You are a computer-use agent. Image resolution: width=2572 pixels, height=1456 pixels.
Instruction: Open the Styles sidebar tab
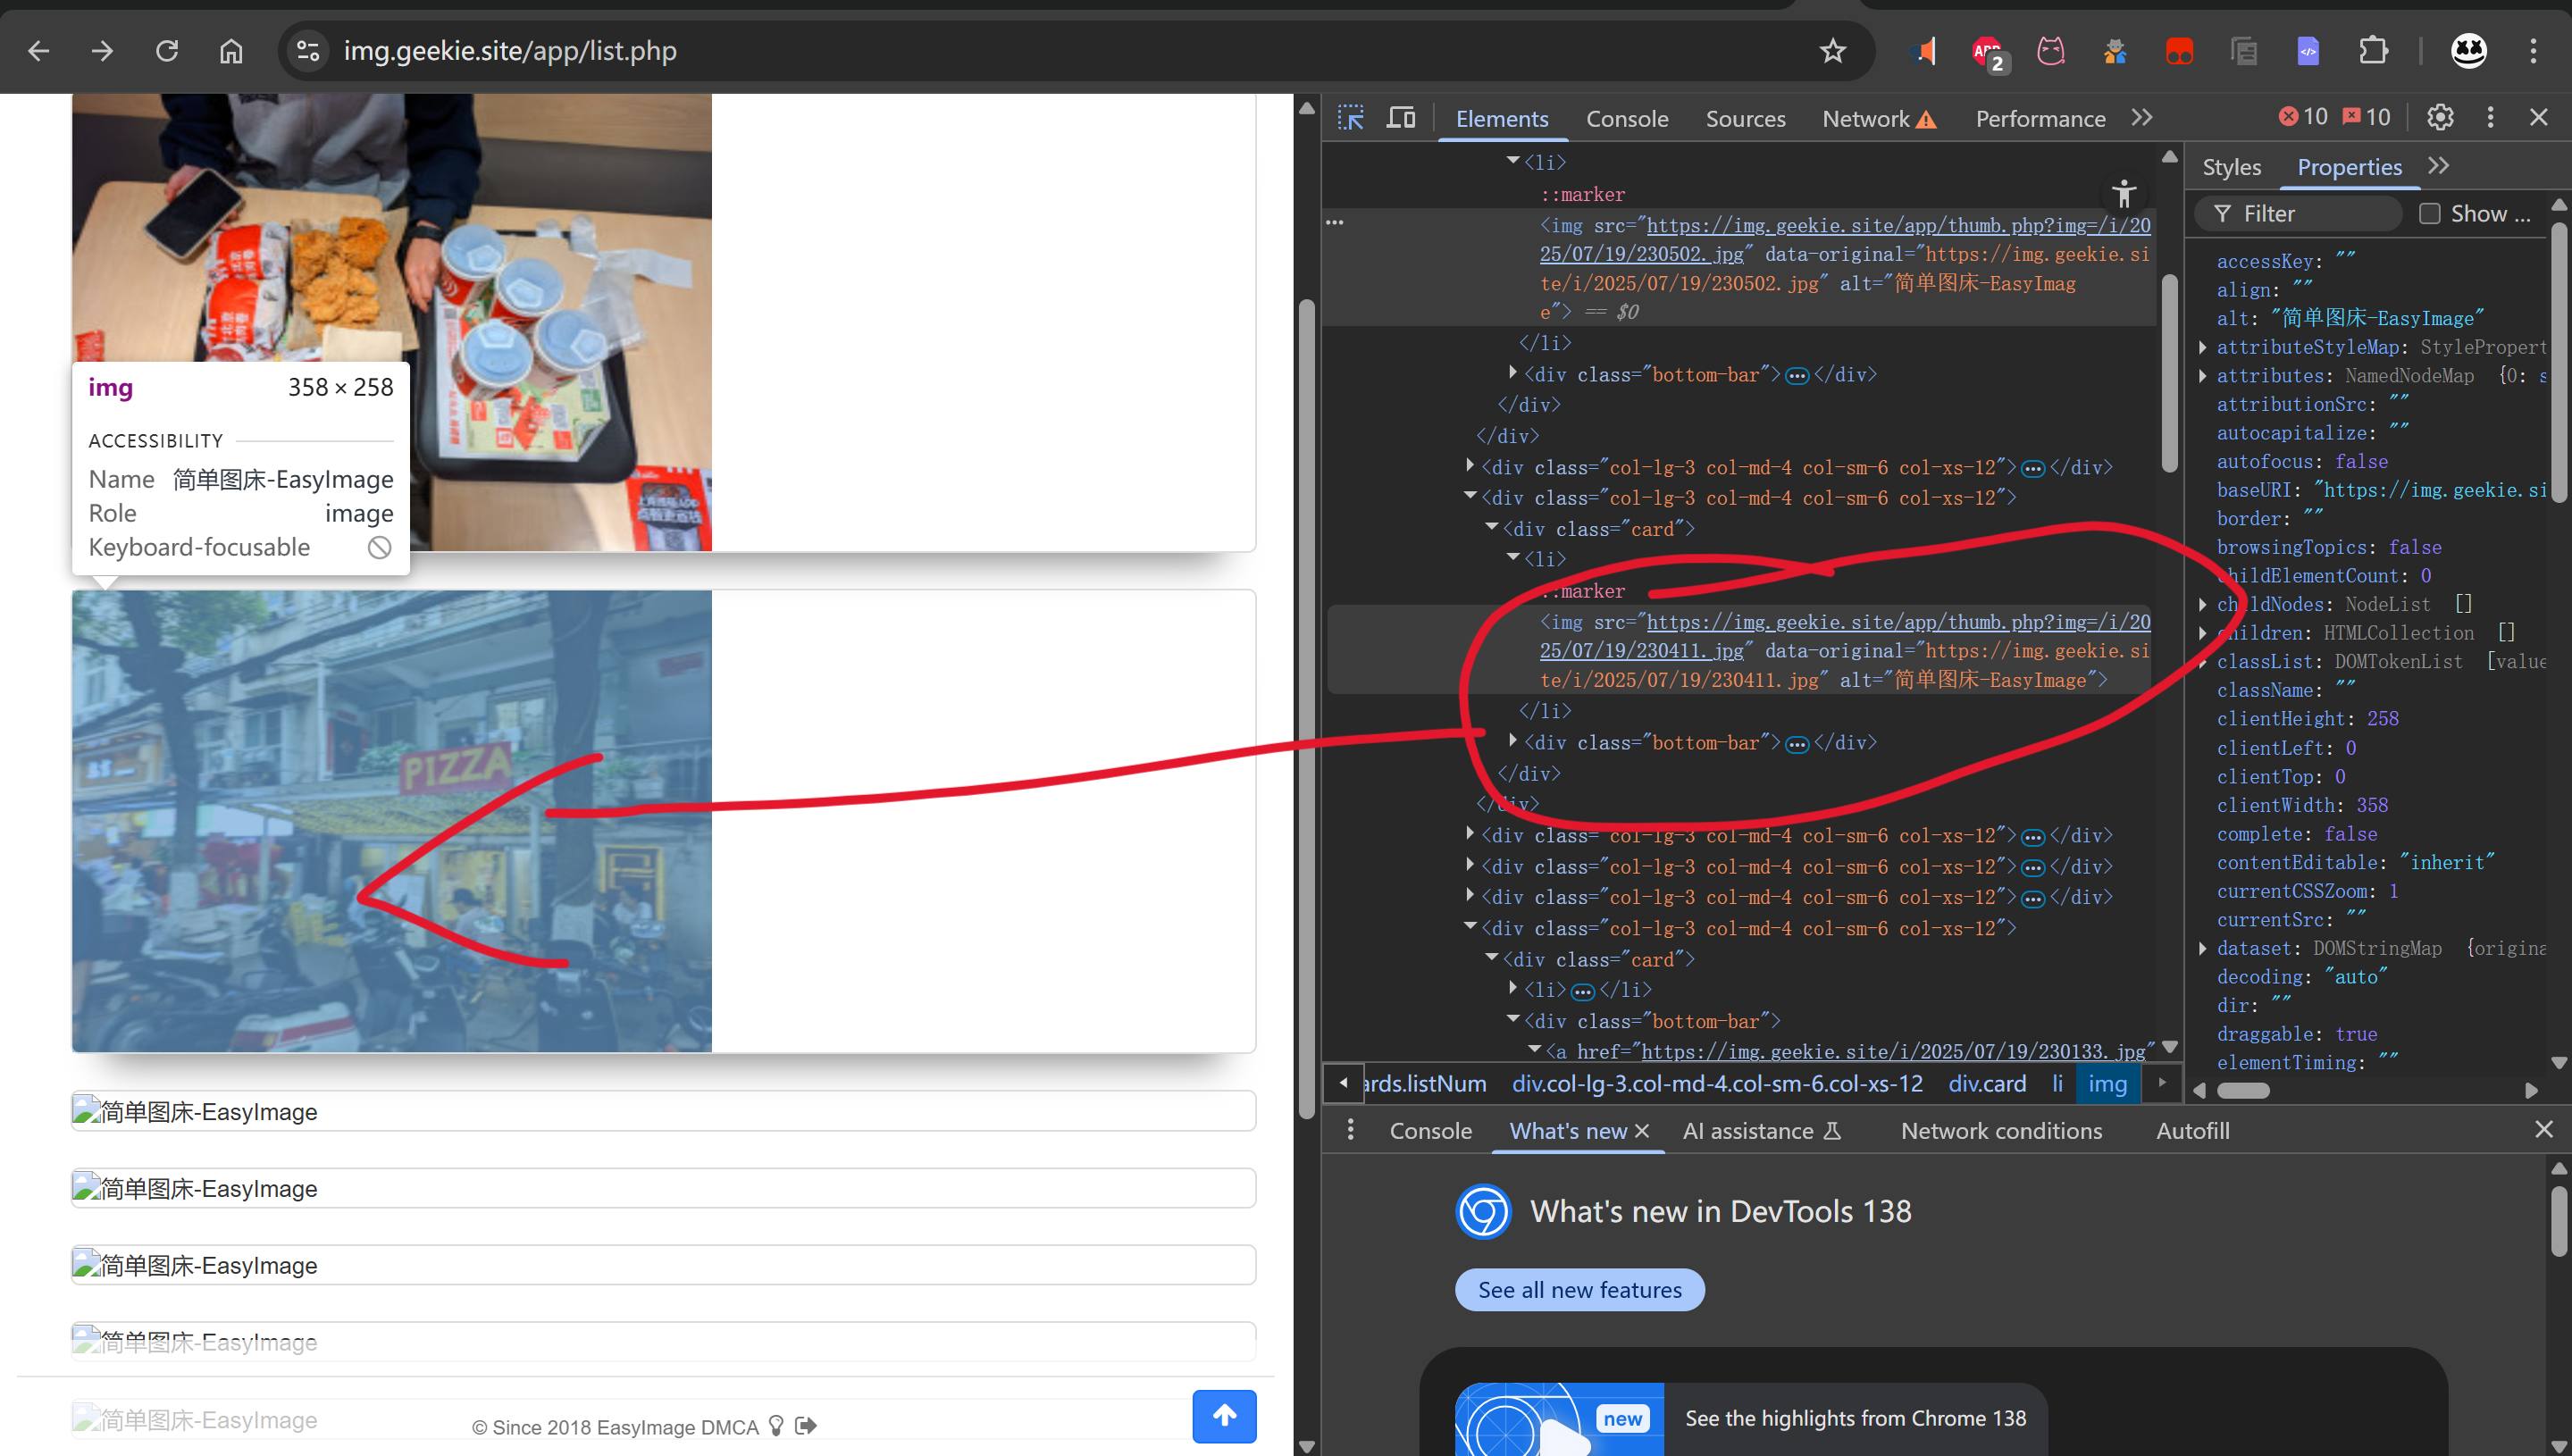(2231, 167)
